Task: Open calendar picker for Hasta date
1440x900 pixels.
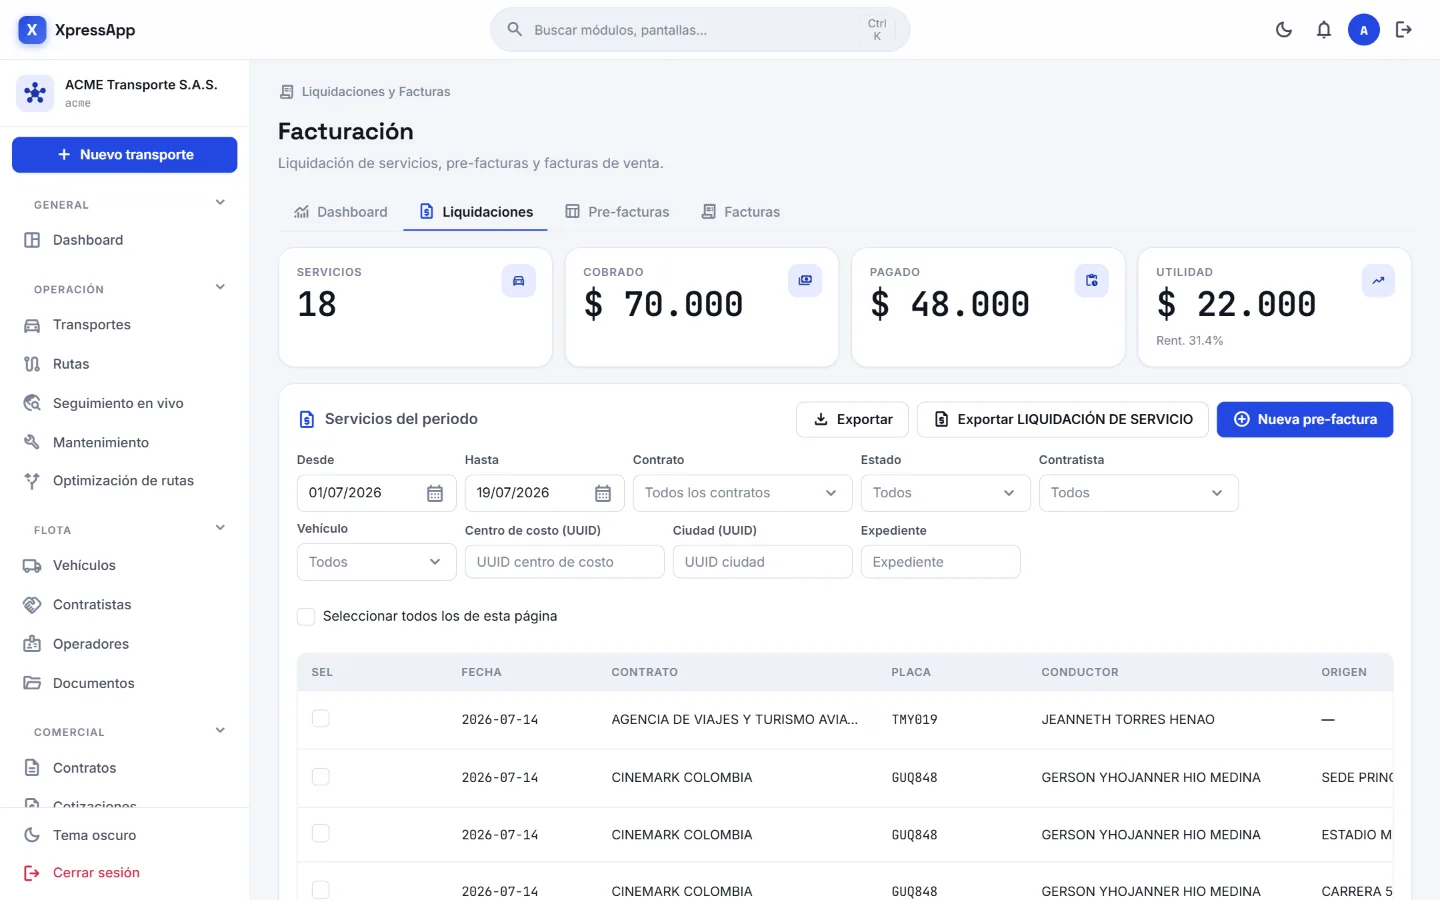Action: click(603, 493)
